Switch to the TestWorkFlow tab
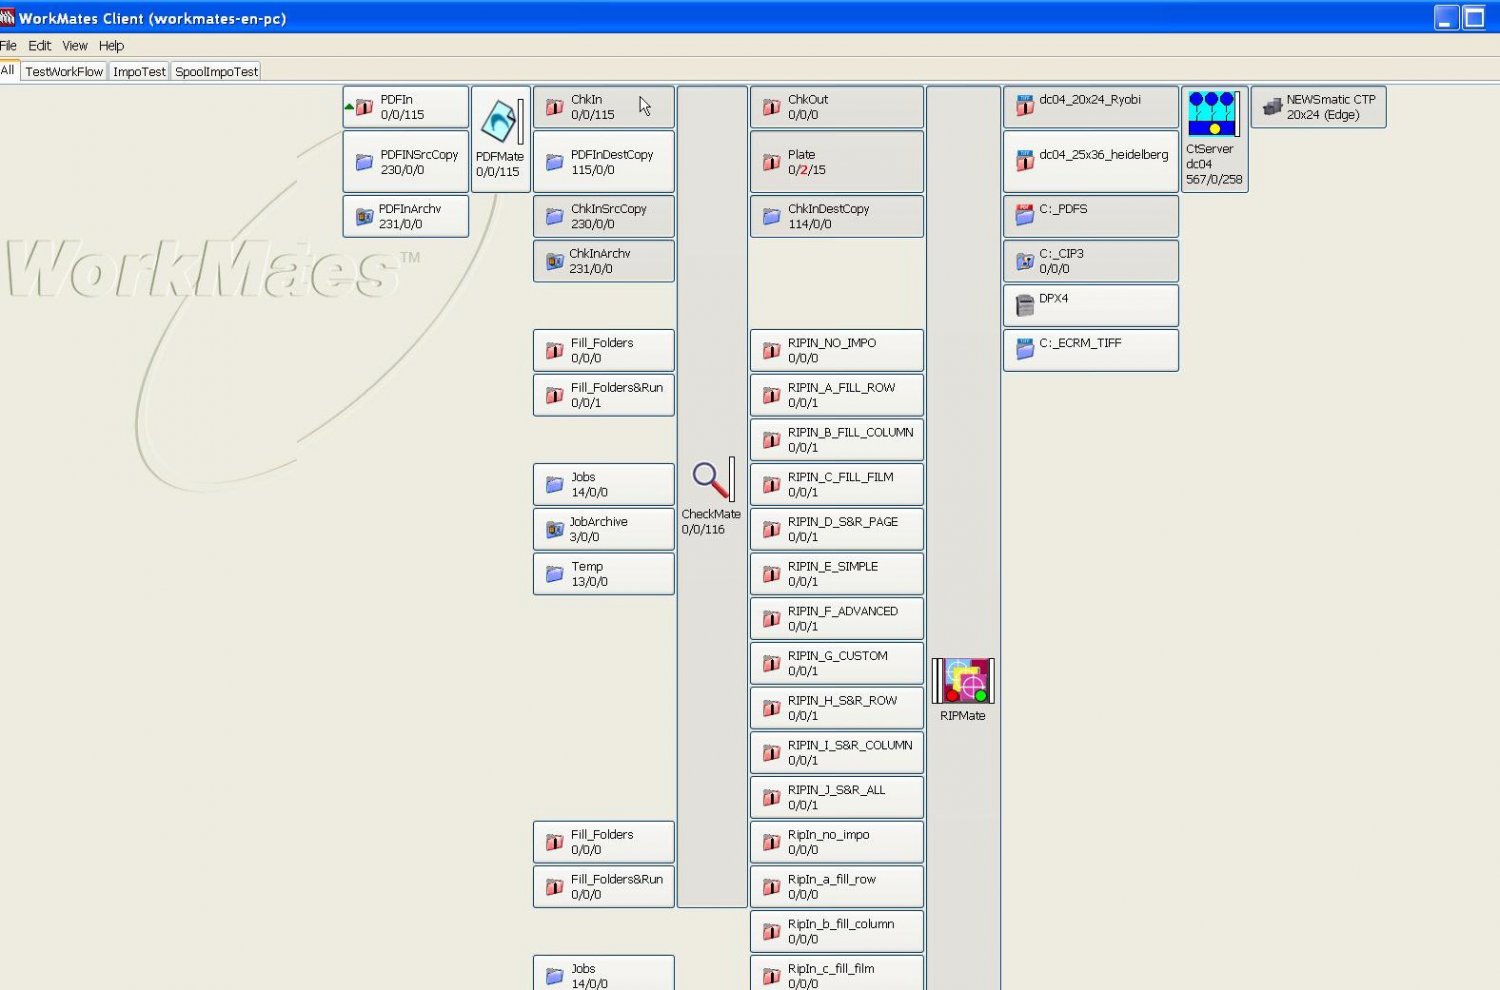Viewport: 1500px width, 990px height. 64,72
